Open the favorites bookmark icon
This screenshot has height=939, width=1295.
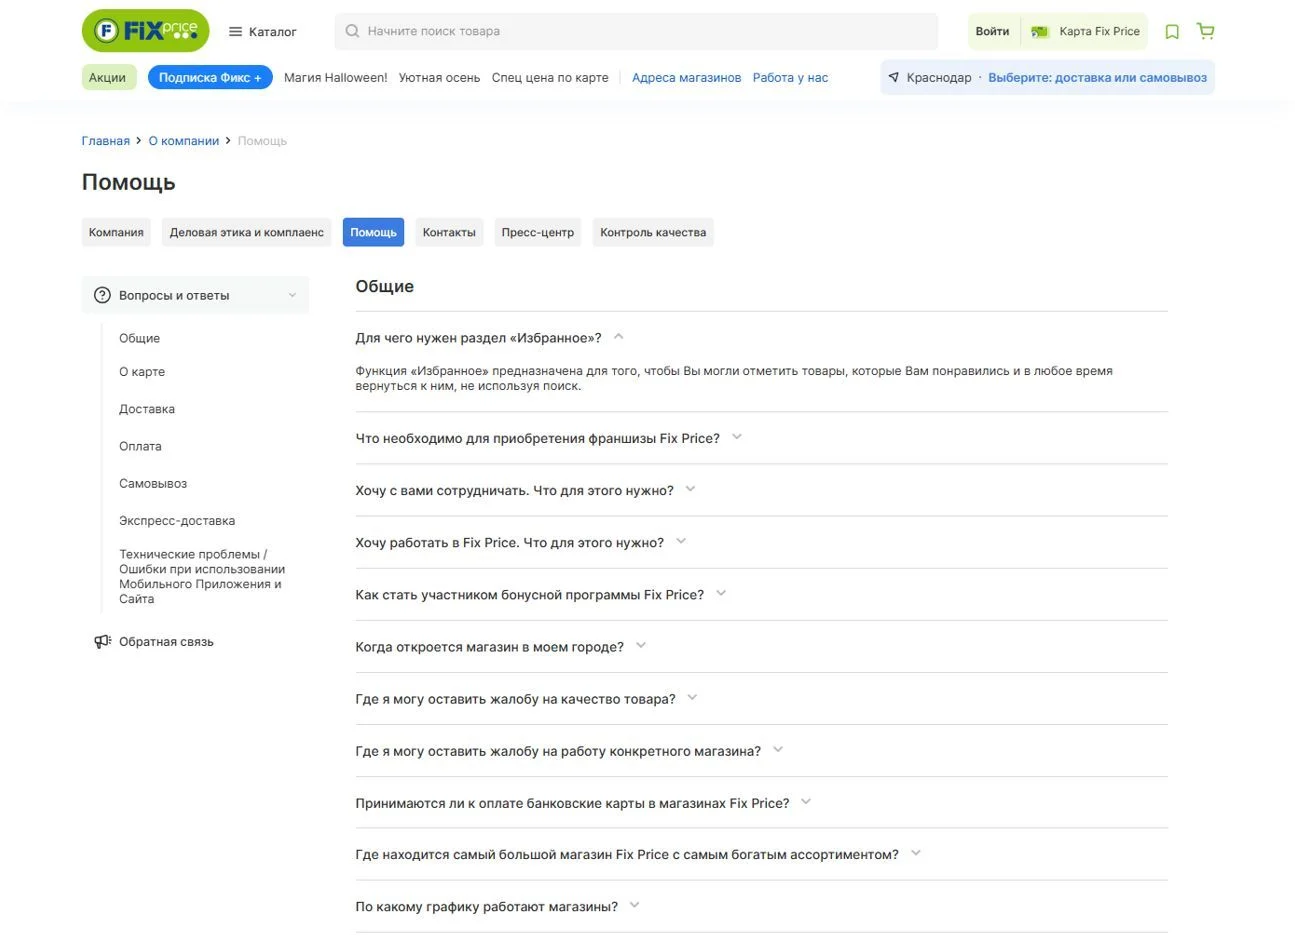tap(1172, 32)
